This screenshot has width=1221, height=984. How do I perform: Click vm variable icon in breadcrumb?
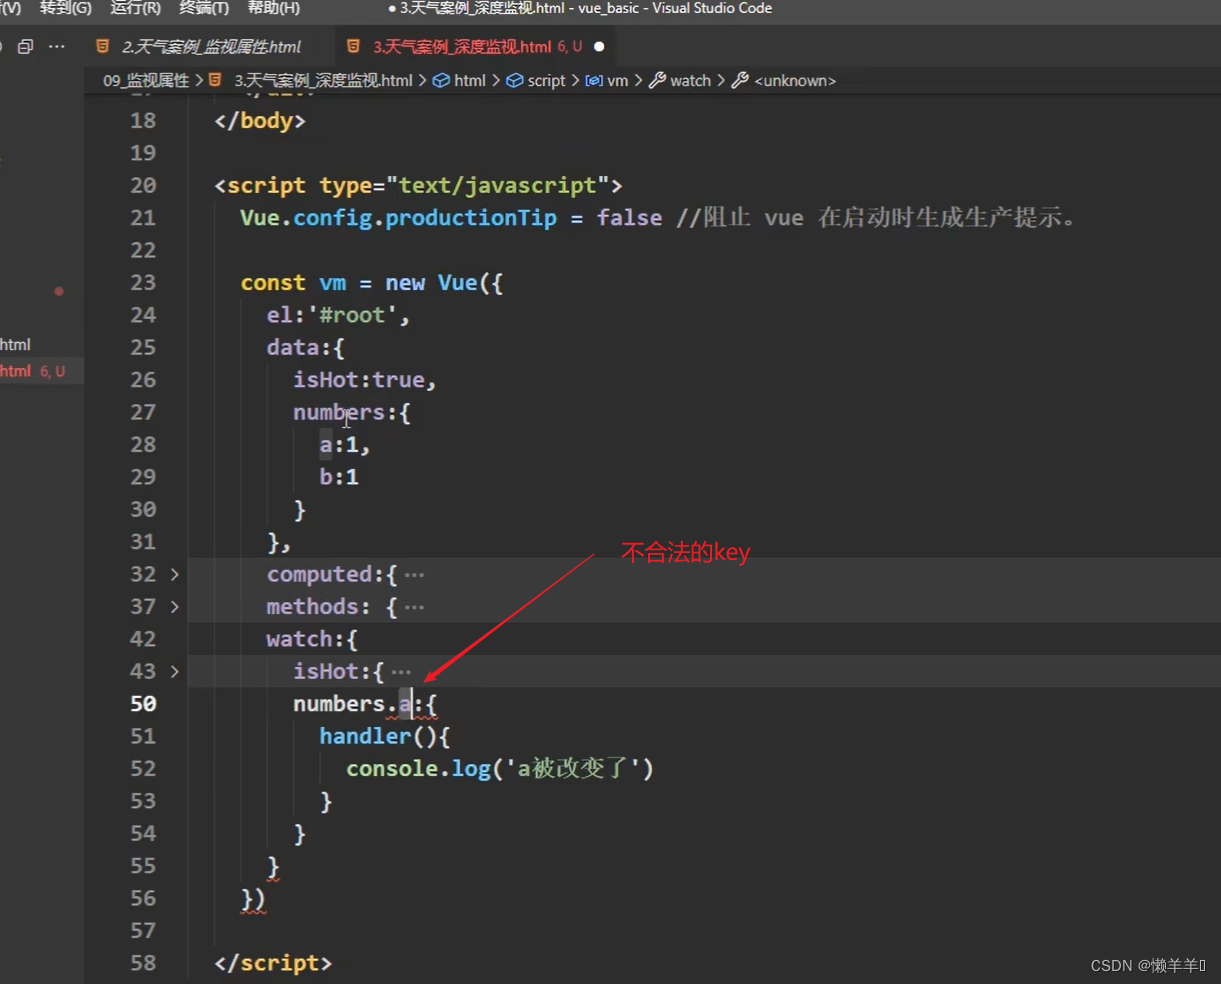tap(594, 81)
